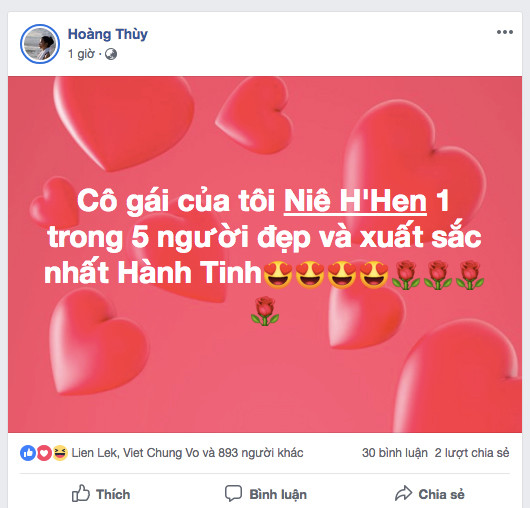Click the tagged name Niê H'Hen
Viewport: 530px width, 508px height.
tap(355, 201)
